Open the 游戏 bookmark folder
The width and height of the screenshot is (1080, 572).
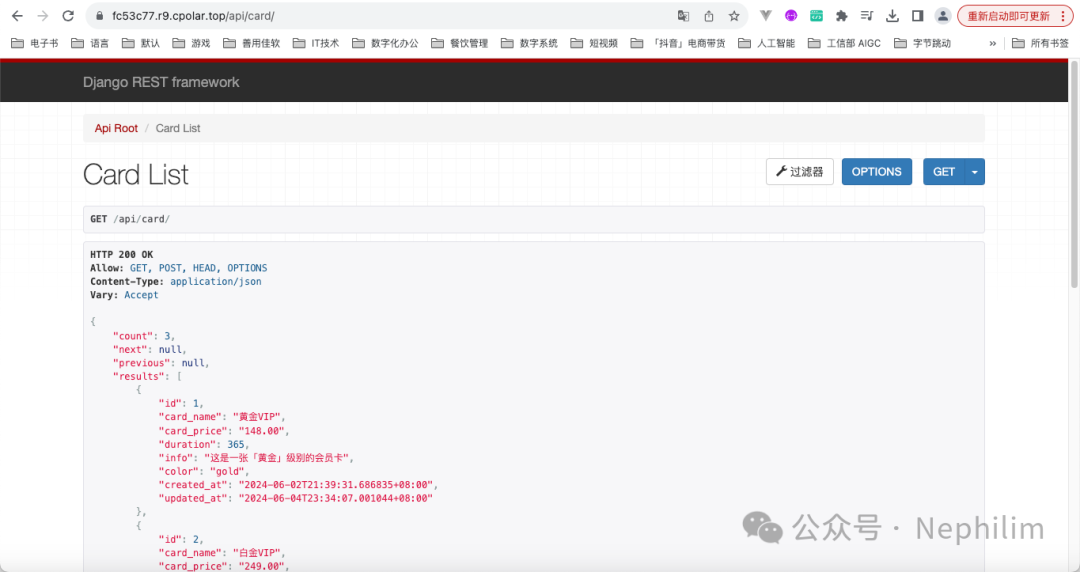(x=191, y=43)
